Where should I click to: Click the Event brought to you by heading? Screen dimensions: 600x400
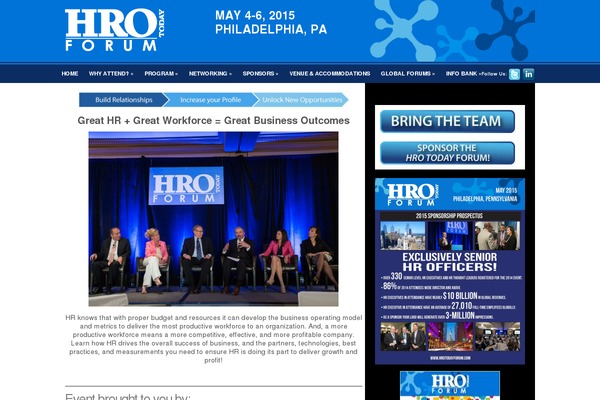(x=128, y=397)
